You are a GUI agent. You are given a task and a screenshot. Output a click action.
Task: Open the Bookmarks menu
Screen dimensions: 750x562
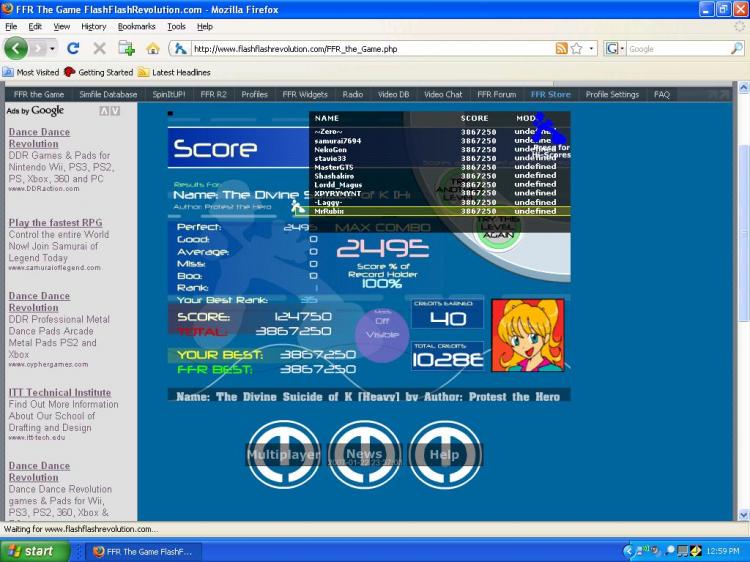[136, 27]
